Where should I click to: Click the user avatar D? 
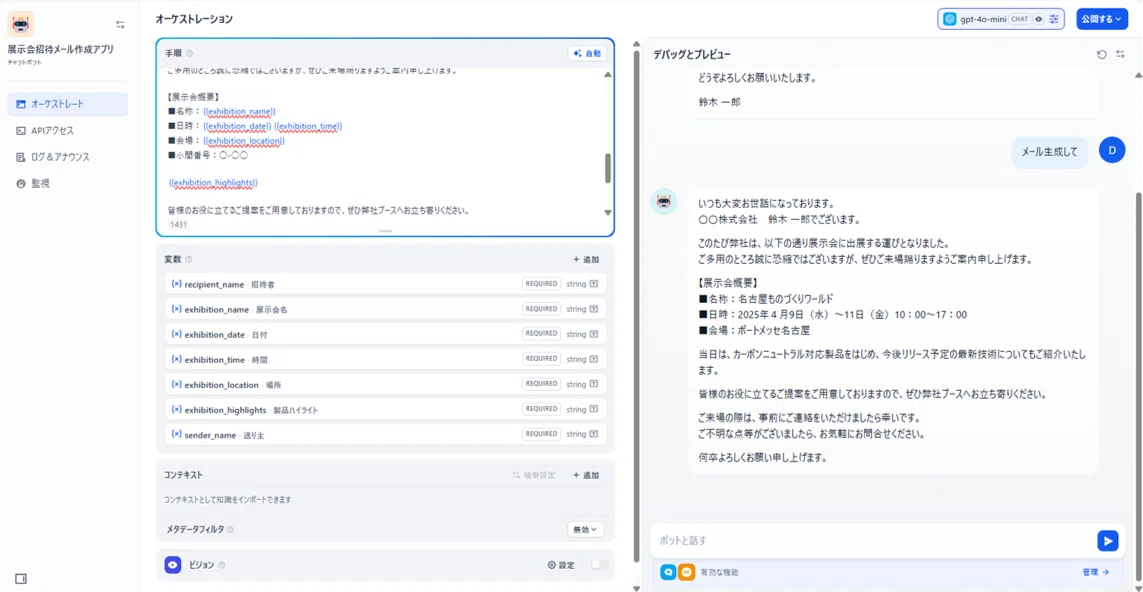1112,150
